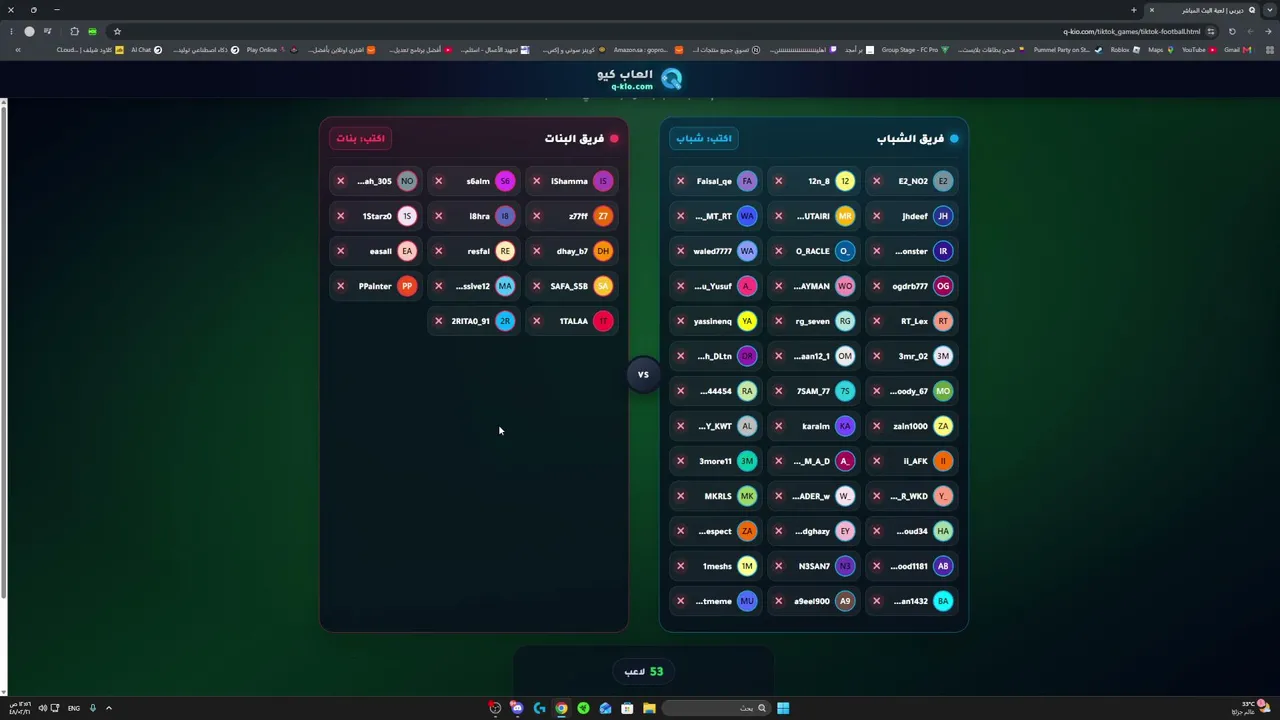
Task: Delete dhay_b7 player
Action: click(536, 251)
